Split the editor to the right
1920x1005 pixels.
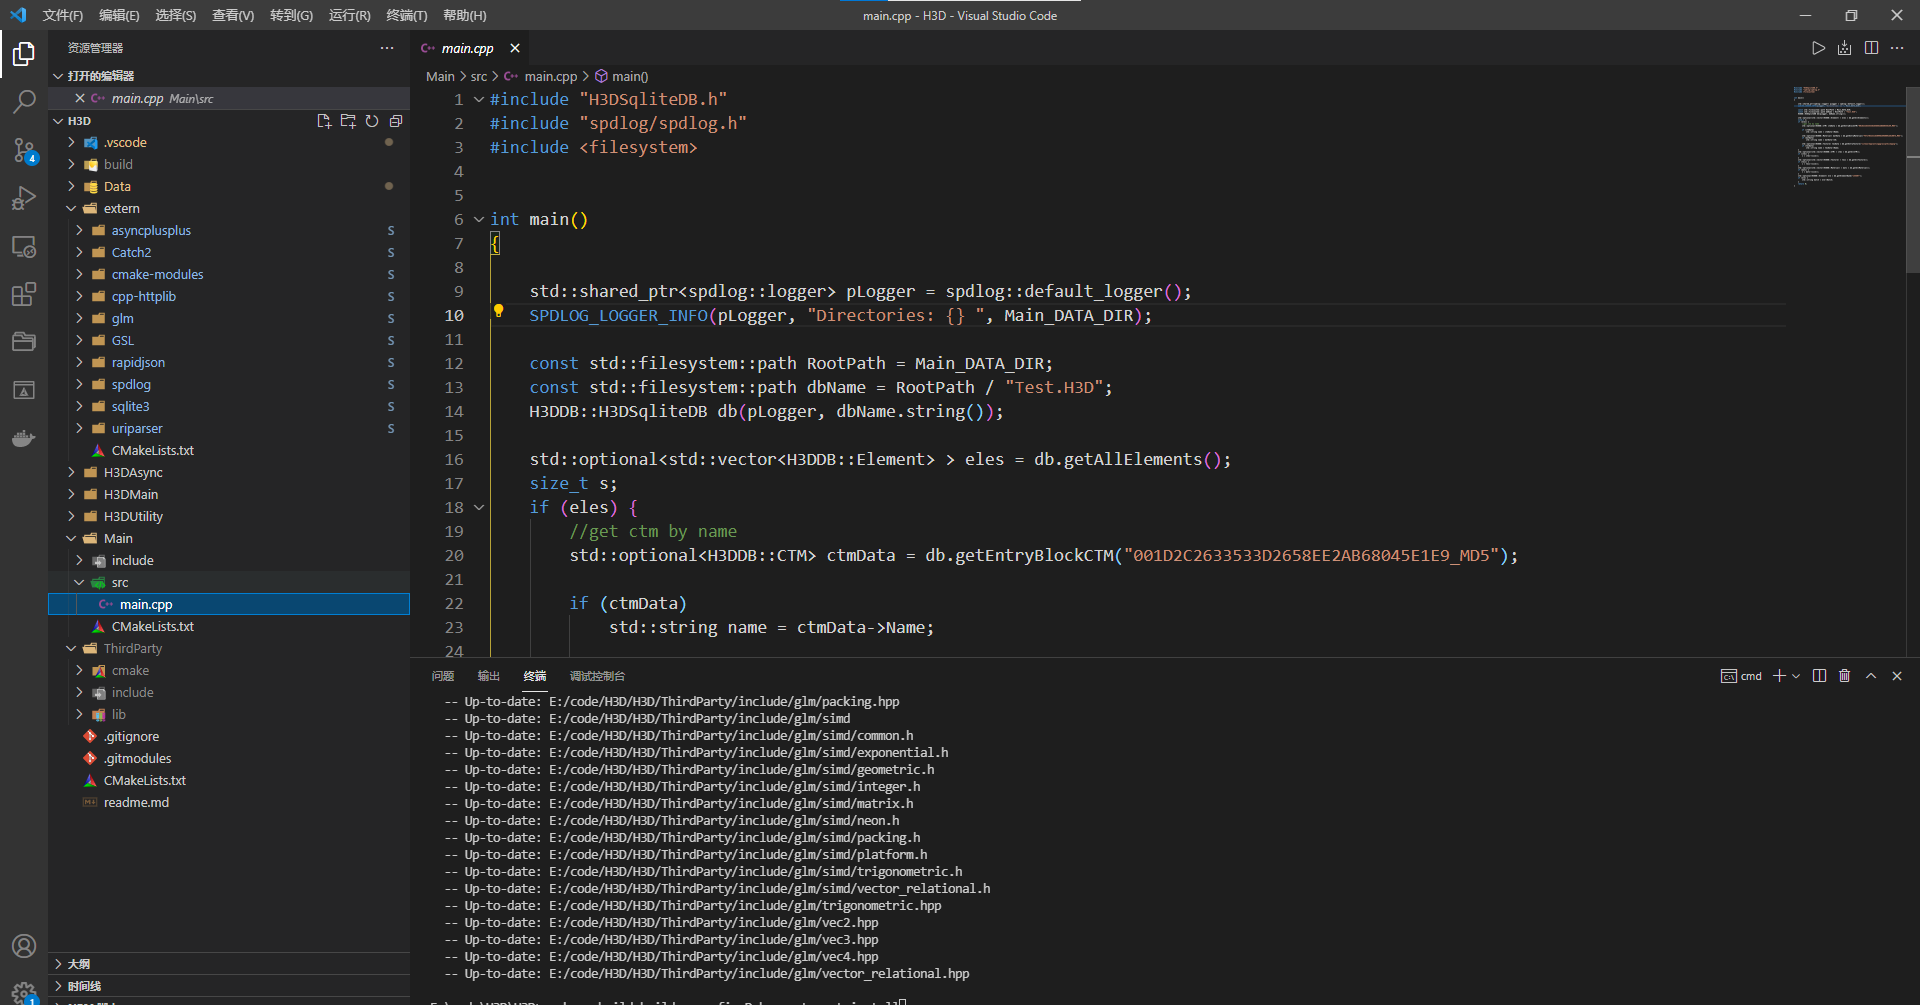[1871, 48]
